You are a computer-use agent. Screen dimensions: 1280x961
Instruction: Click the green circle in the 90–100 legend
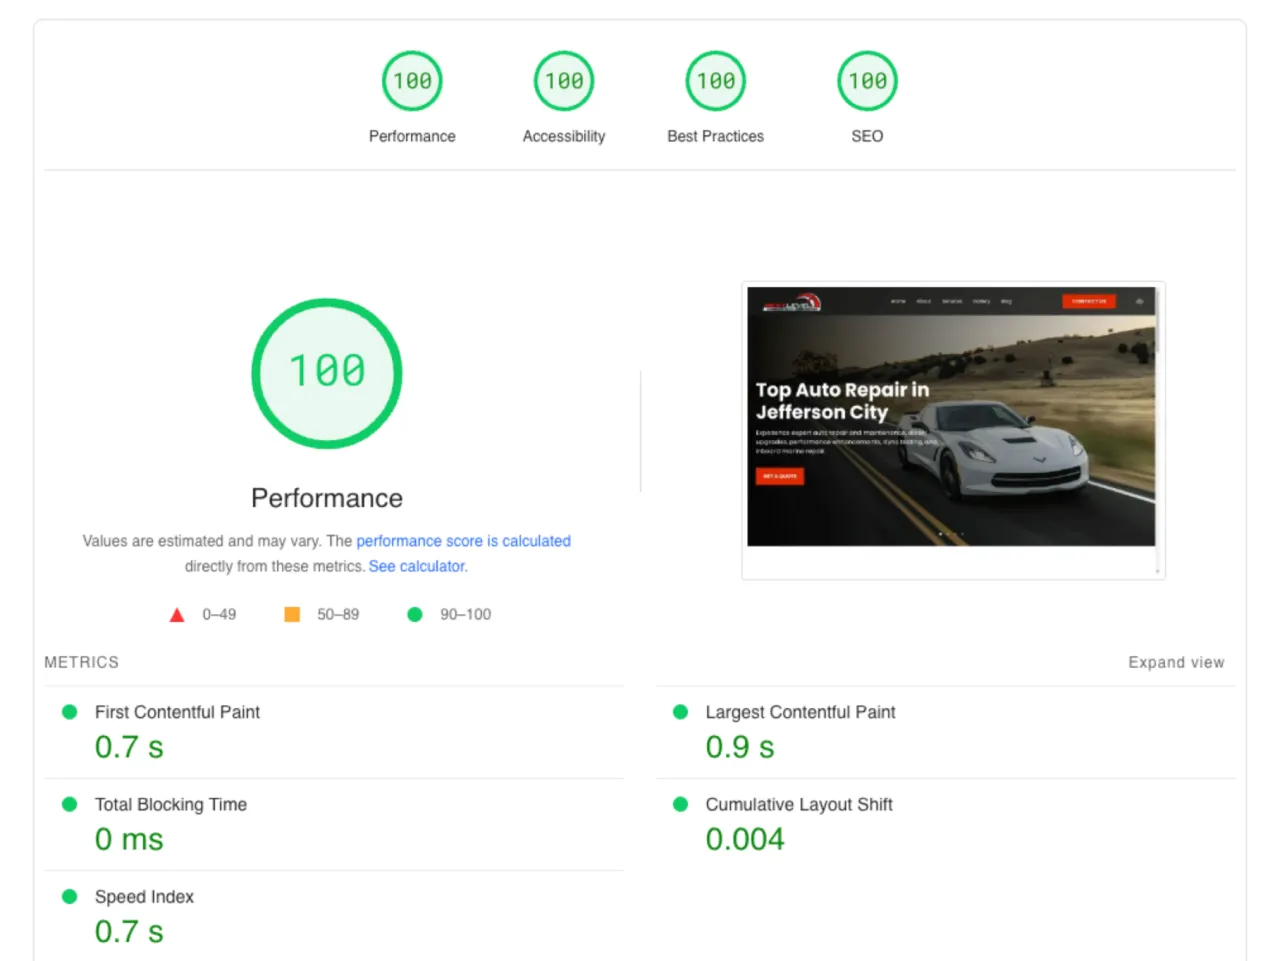pos(415,614)
